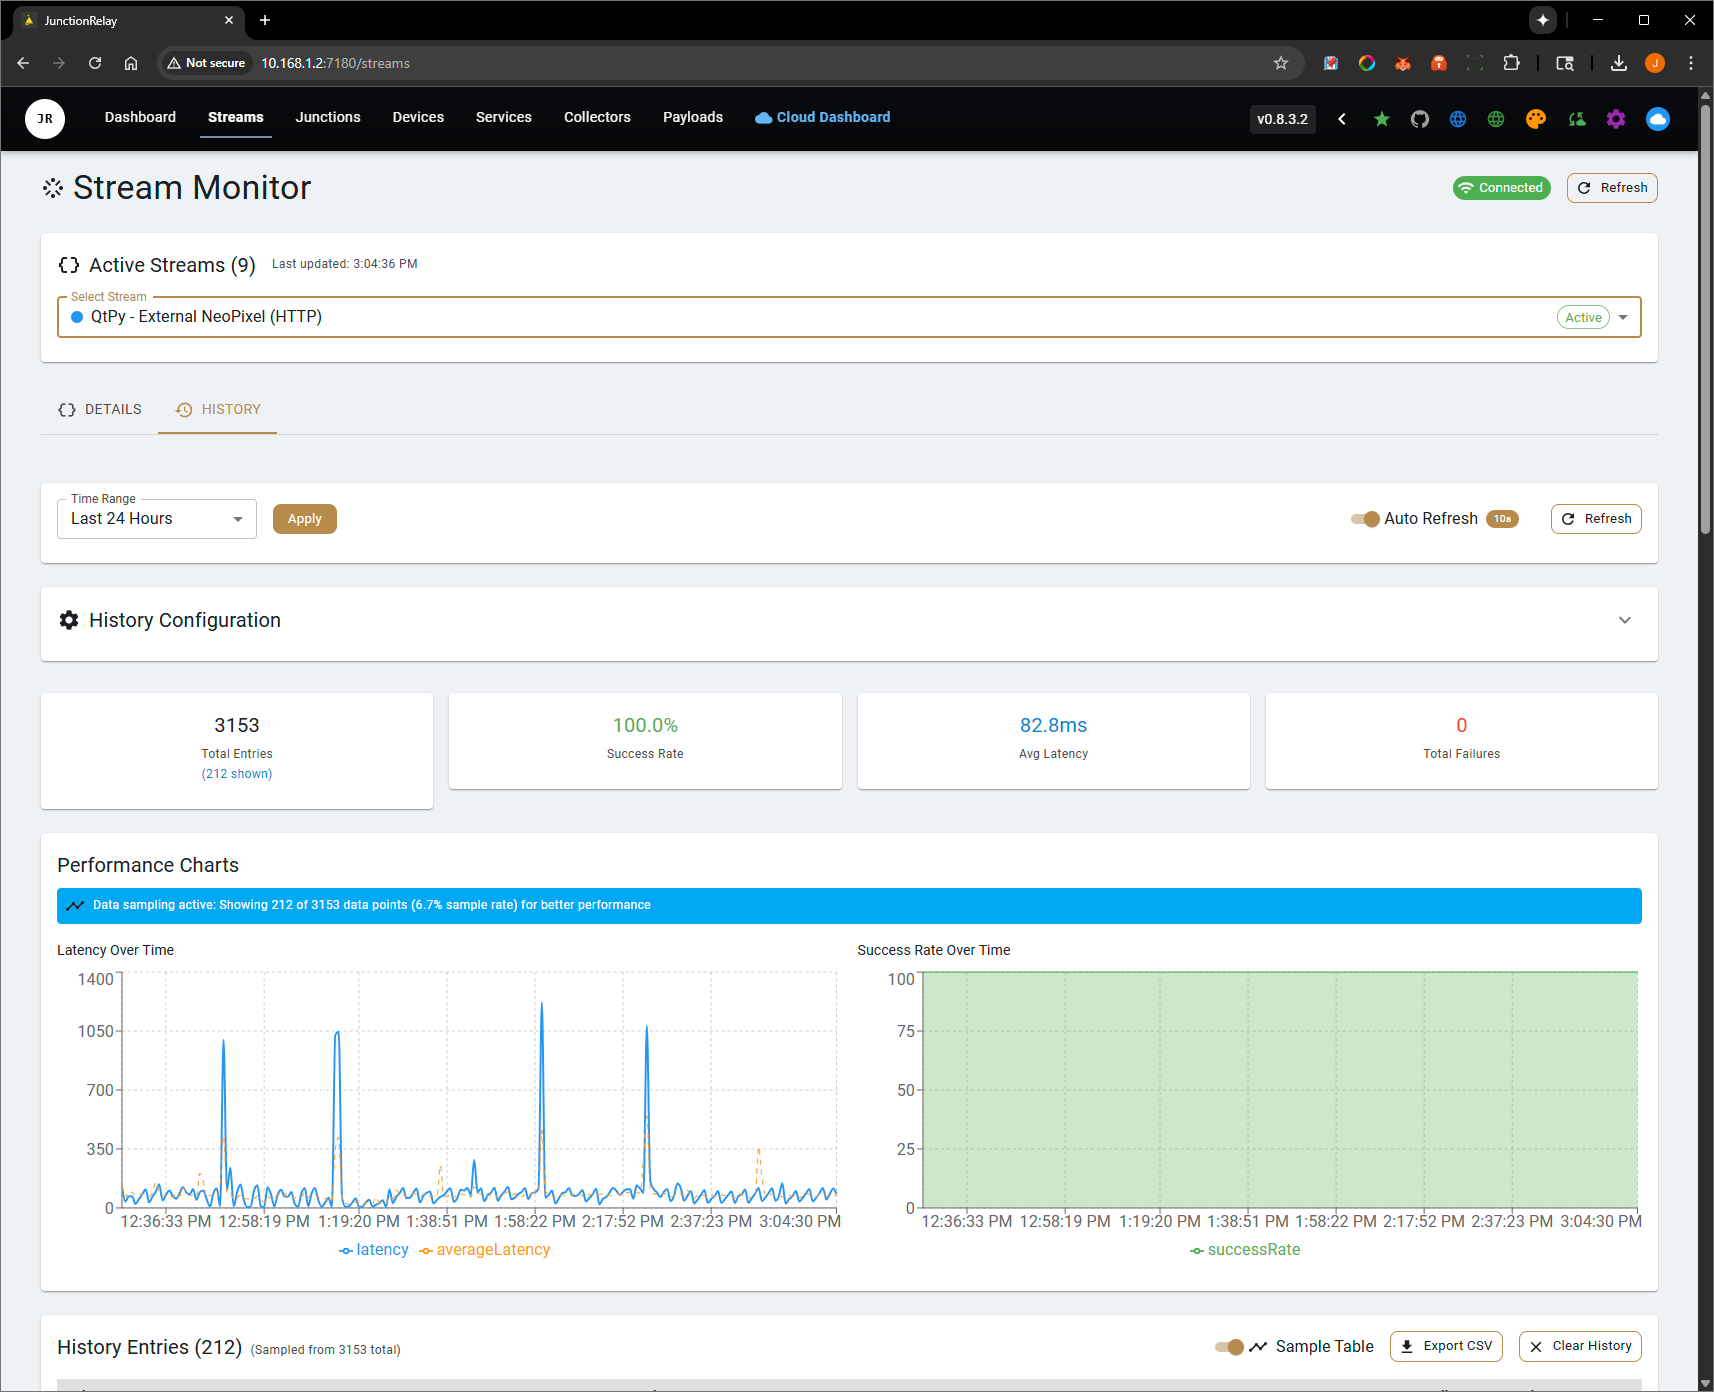The image size is (1714, 1392).
Task: Open the Time Range dropdown
Action: pos(157,519)
